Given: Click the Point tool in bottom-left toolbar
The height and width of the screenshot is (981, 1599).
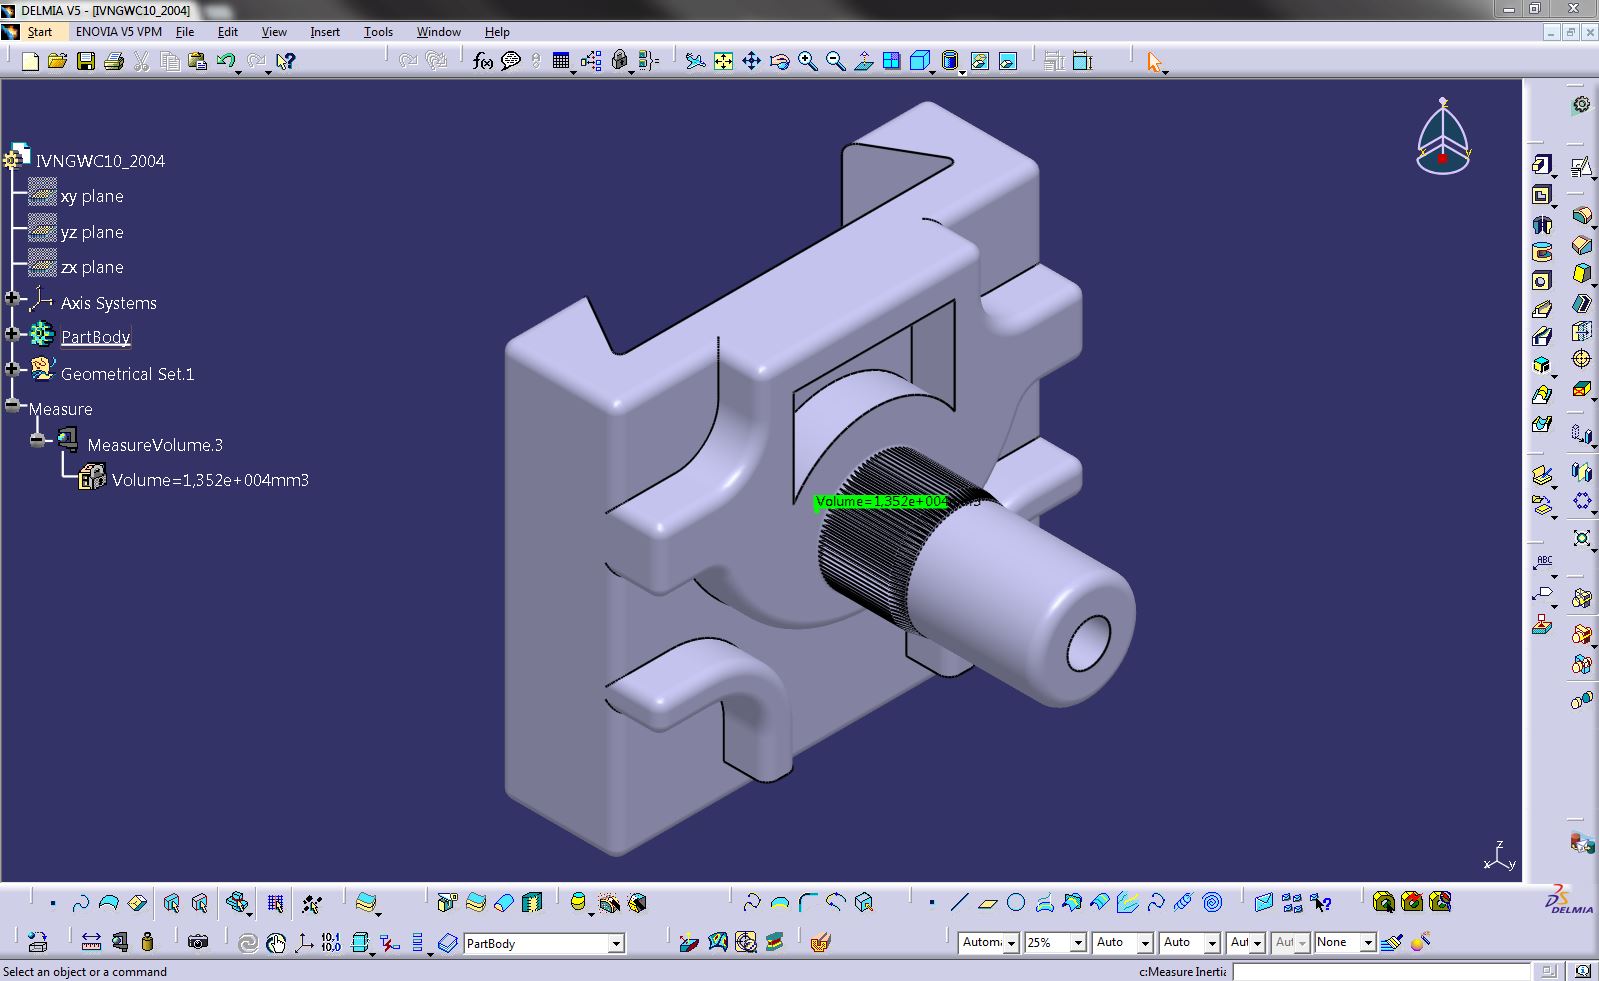Looking at the screenshot, I should (53, 903).
